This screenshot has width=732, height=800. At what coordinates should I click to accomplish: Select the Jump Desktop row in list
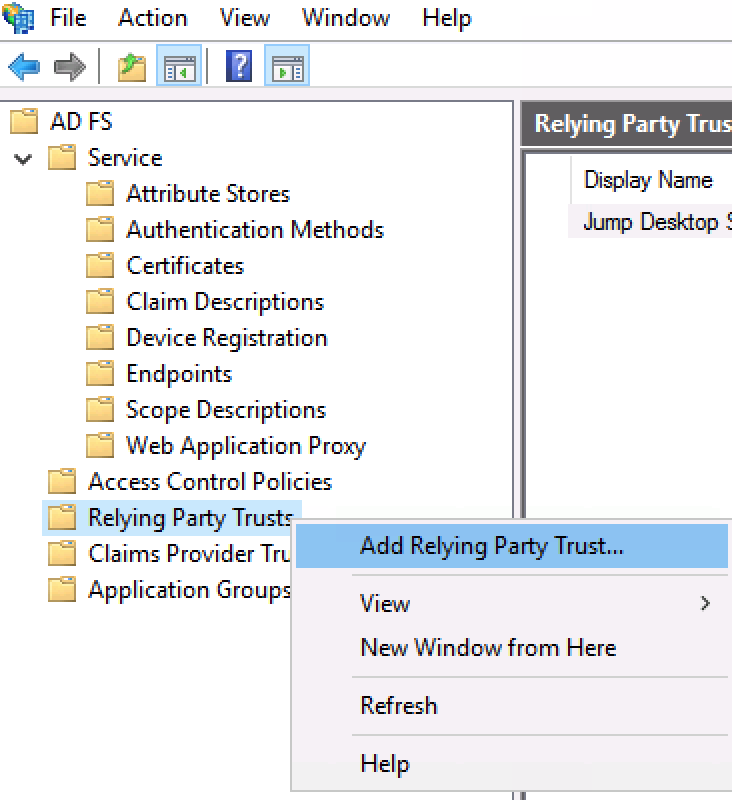click(x=650, y=222)
